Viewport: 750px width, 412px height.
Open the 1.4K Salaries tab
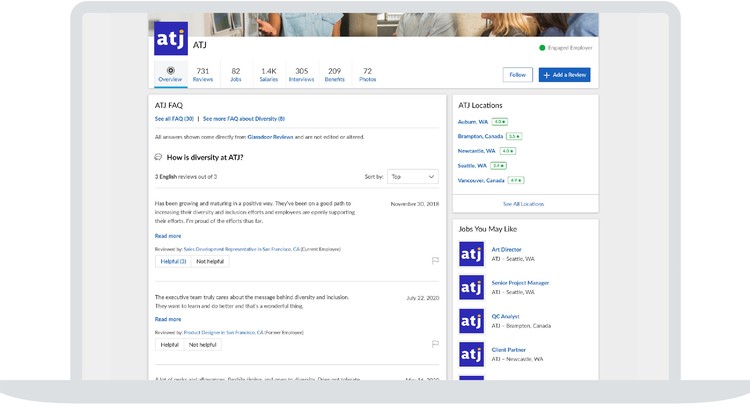(269, 74)
